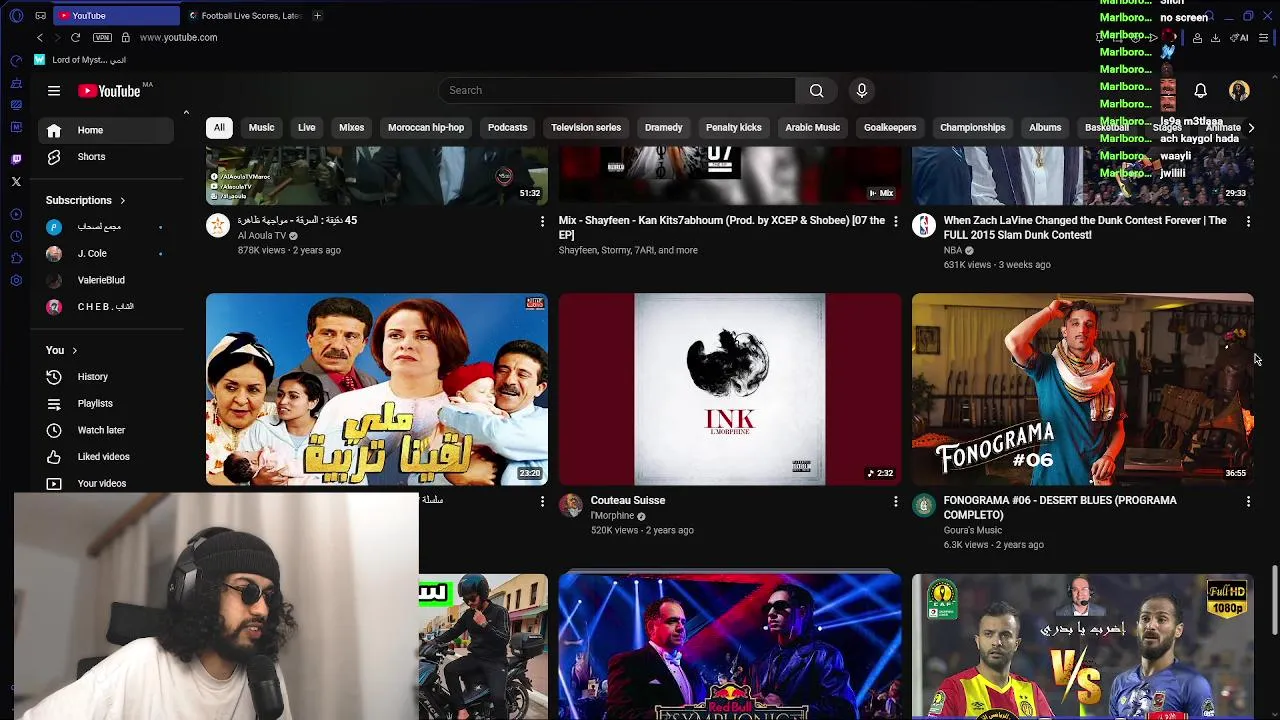Expand the Subscriptions section chevron
The height and width of the screenshot is (720, 1280).
coord(122,201)
